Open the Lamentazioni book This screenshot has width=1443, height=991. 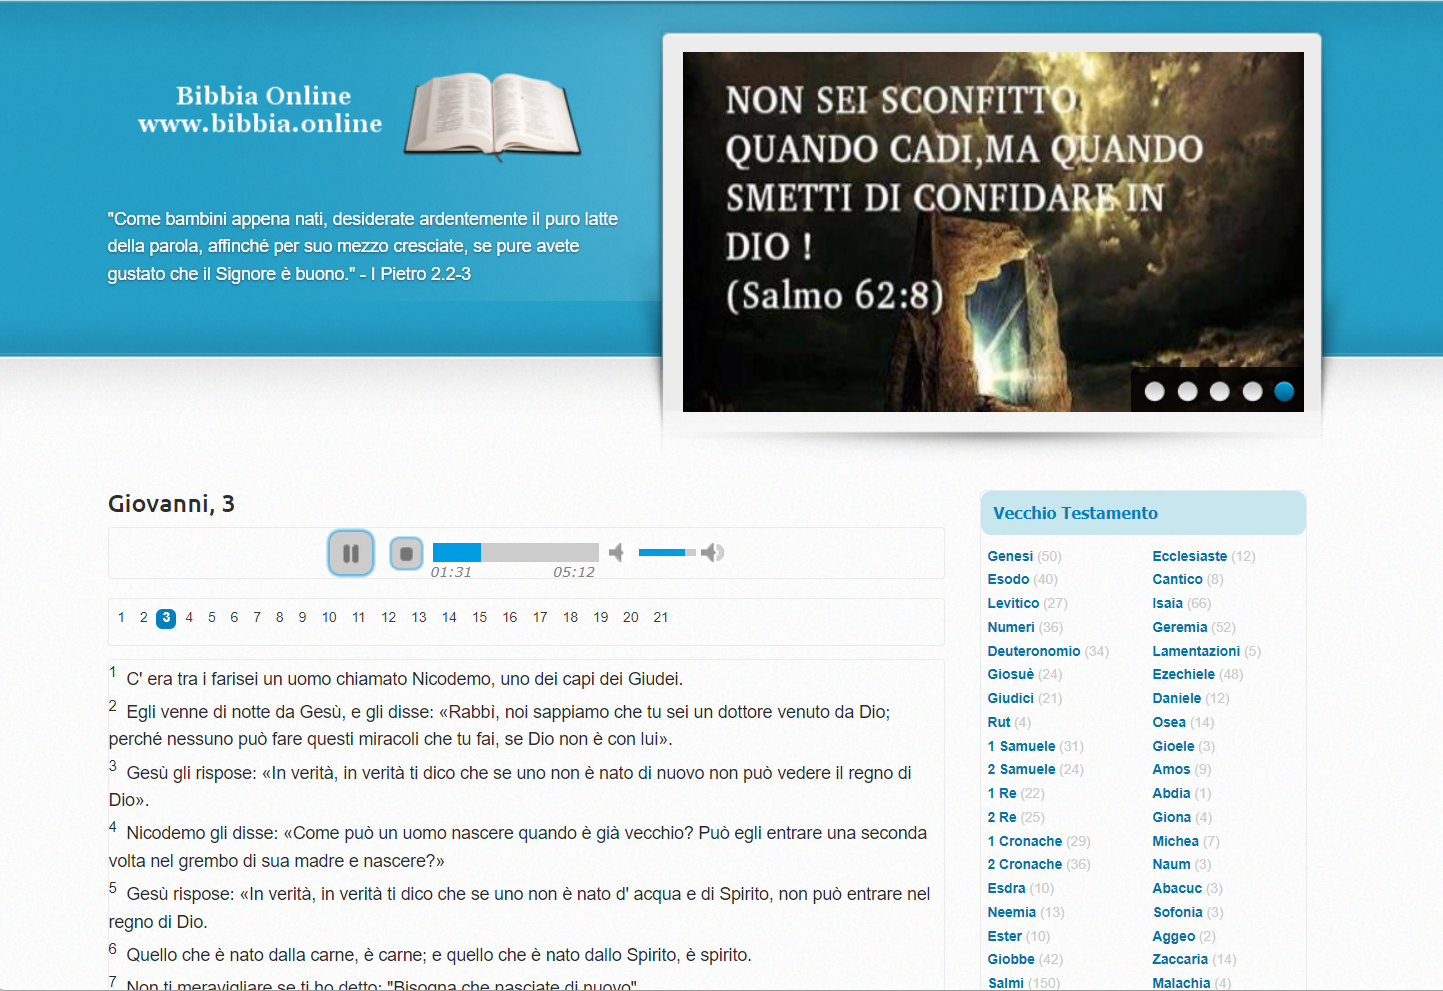pyautogui.click(x=1195, y=651)
